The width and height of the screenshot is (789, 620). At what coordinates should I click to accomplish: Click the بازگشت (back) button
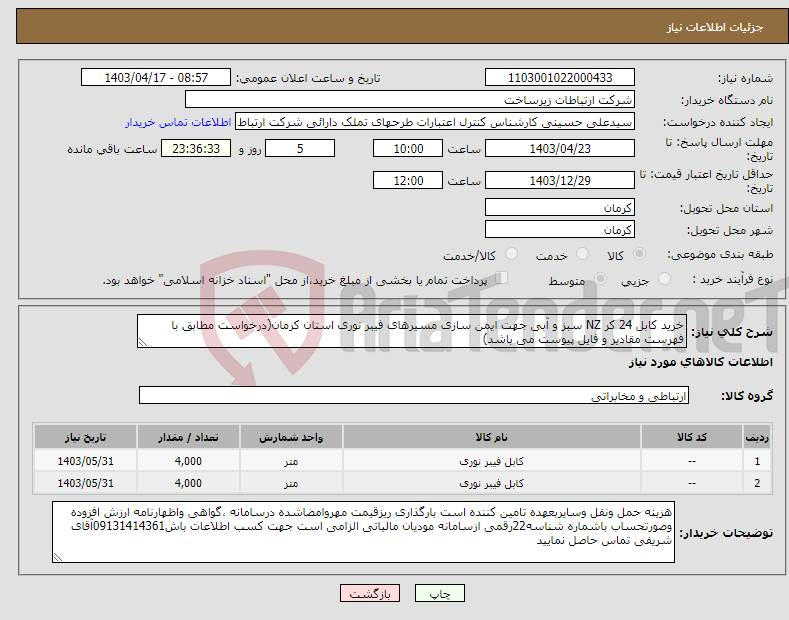pos(370,593)
